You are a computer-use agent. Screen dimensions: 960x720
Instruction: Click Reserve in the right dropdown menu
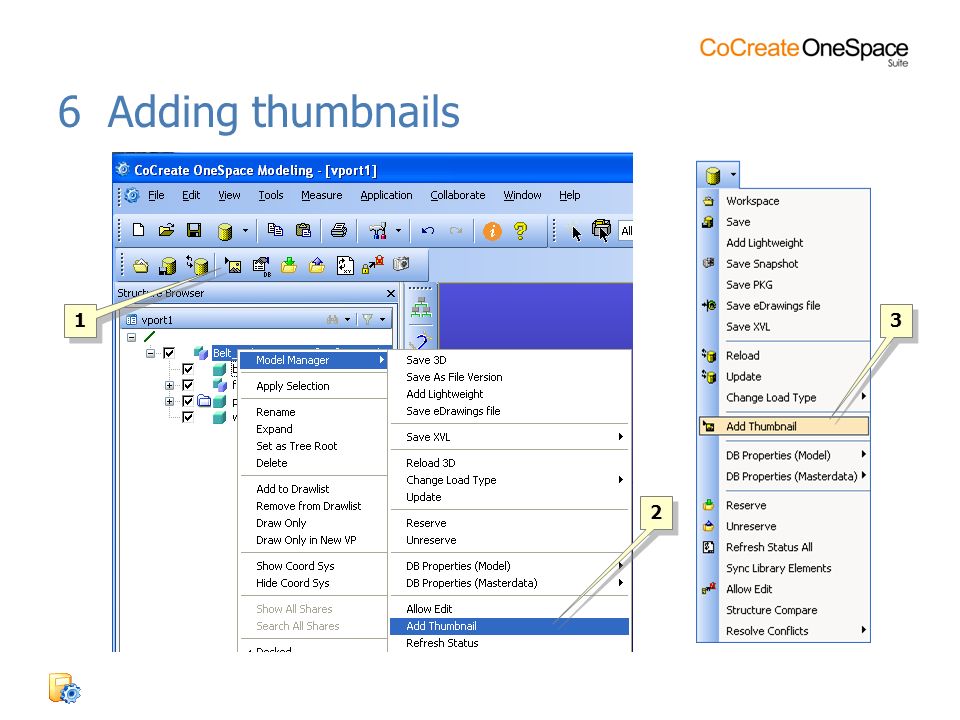pyautogui.click(x=746, y=505)
